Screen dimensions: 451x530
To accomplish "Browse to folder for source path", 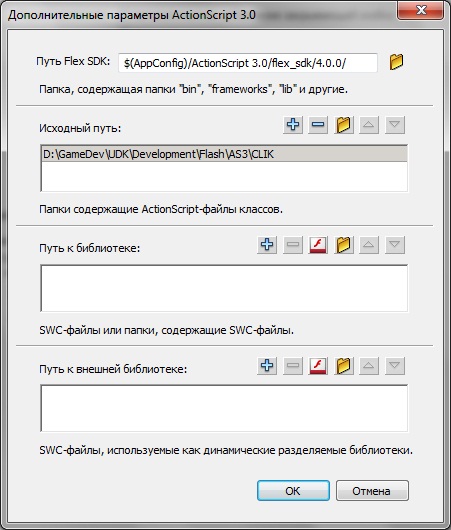I will (343, 125).
